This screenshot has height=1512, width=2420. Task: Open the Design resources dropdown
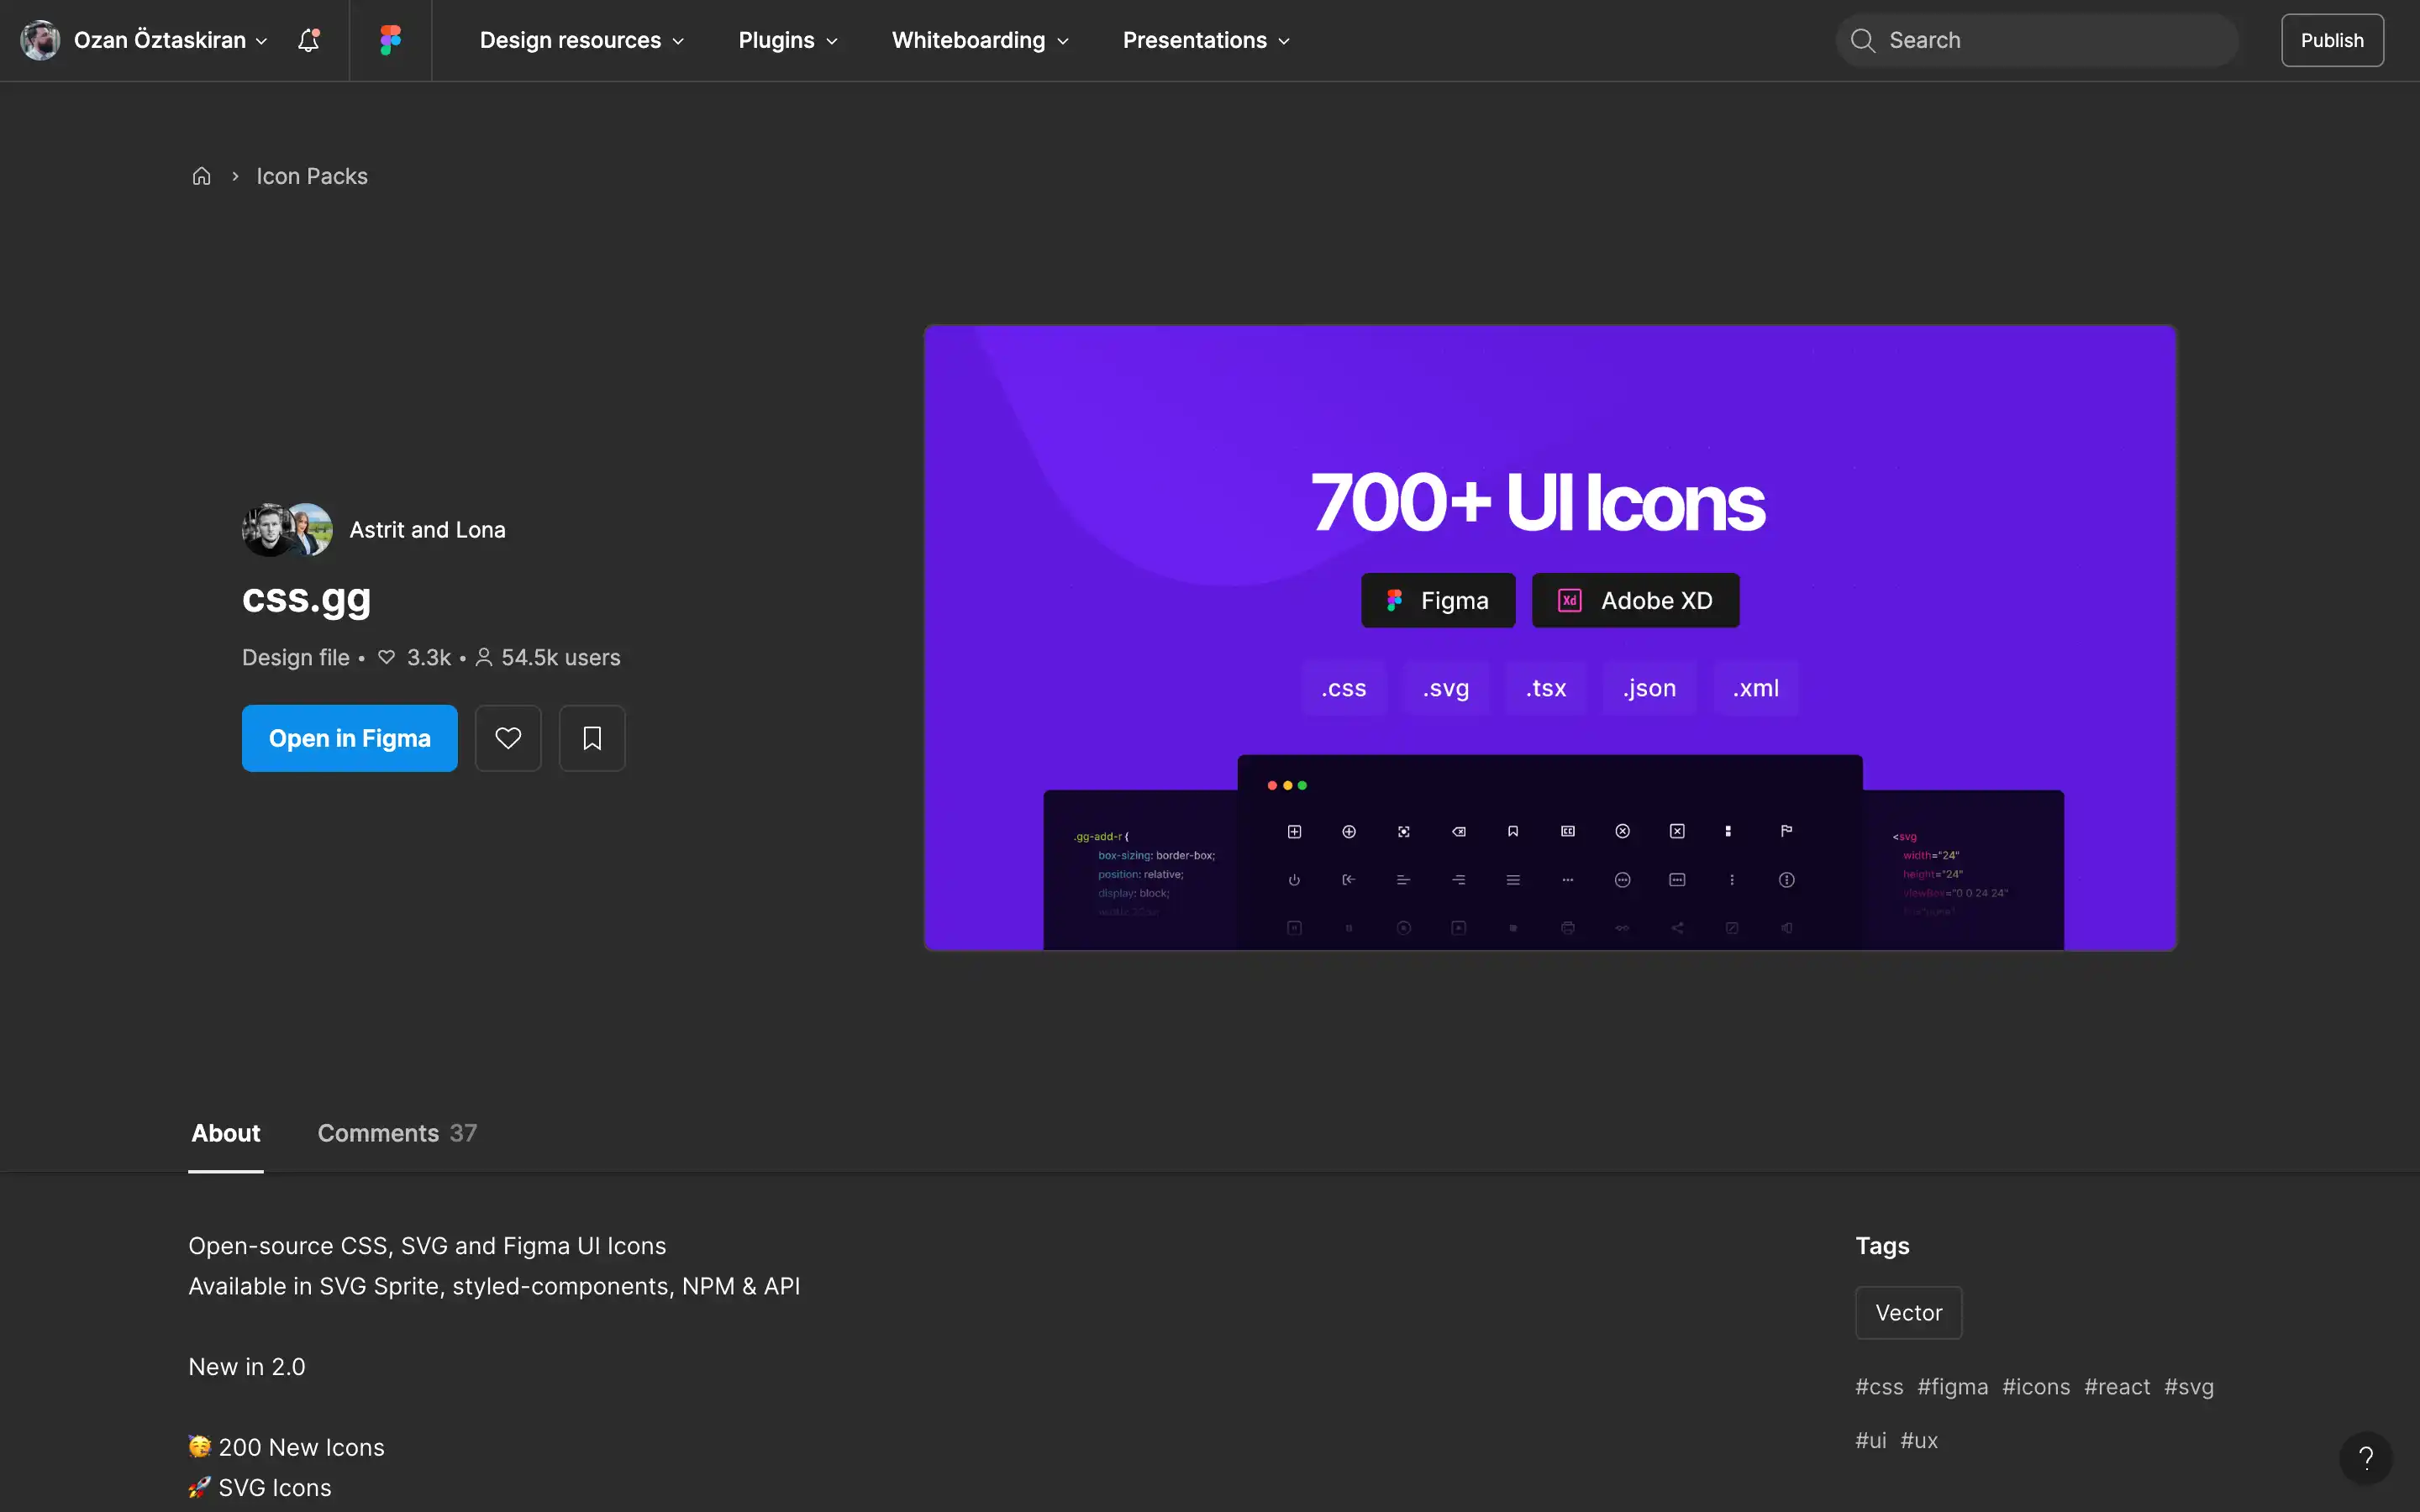[582, 40]
